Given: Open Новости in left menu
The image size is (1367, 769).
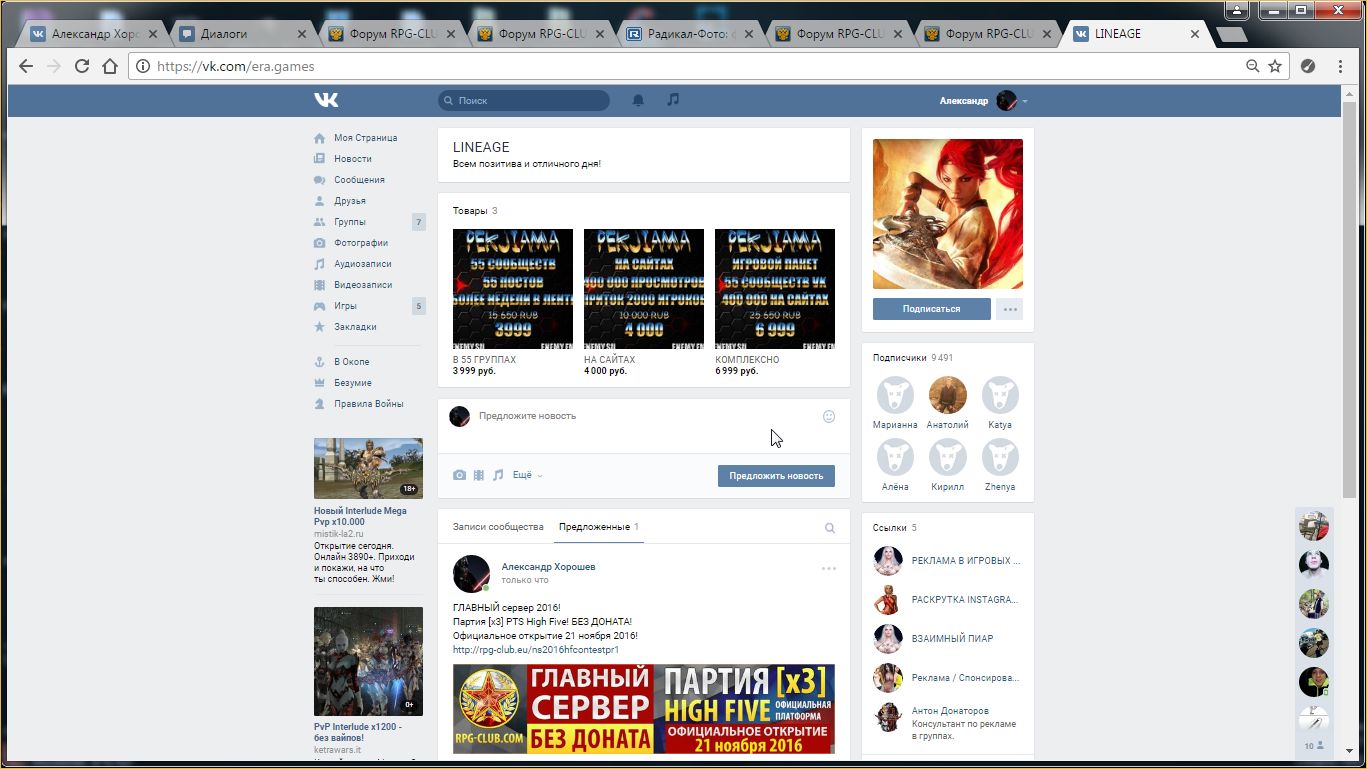Looking at the screenshot, I should tap(353, 159).
